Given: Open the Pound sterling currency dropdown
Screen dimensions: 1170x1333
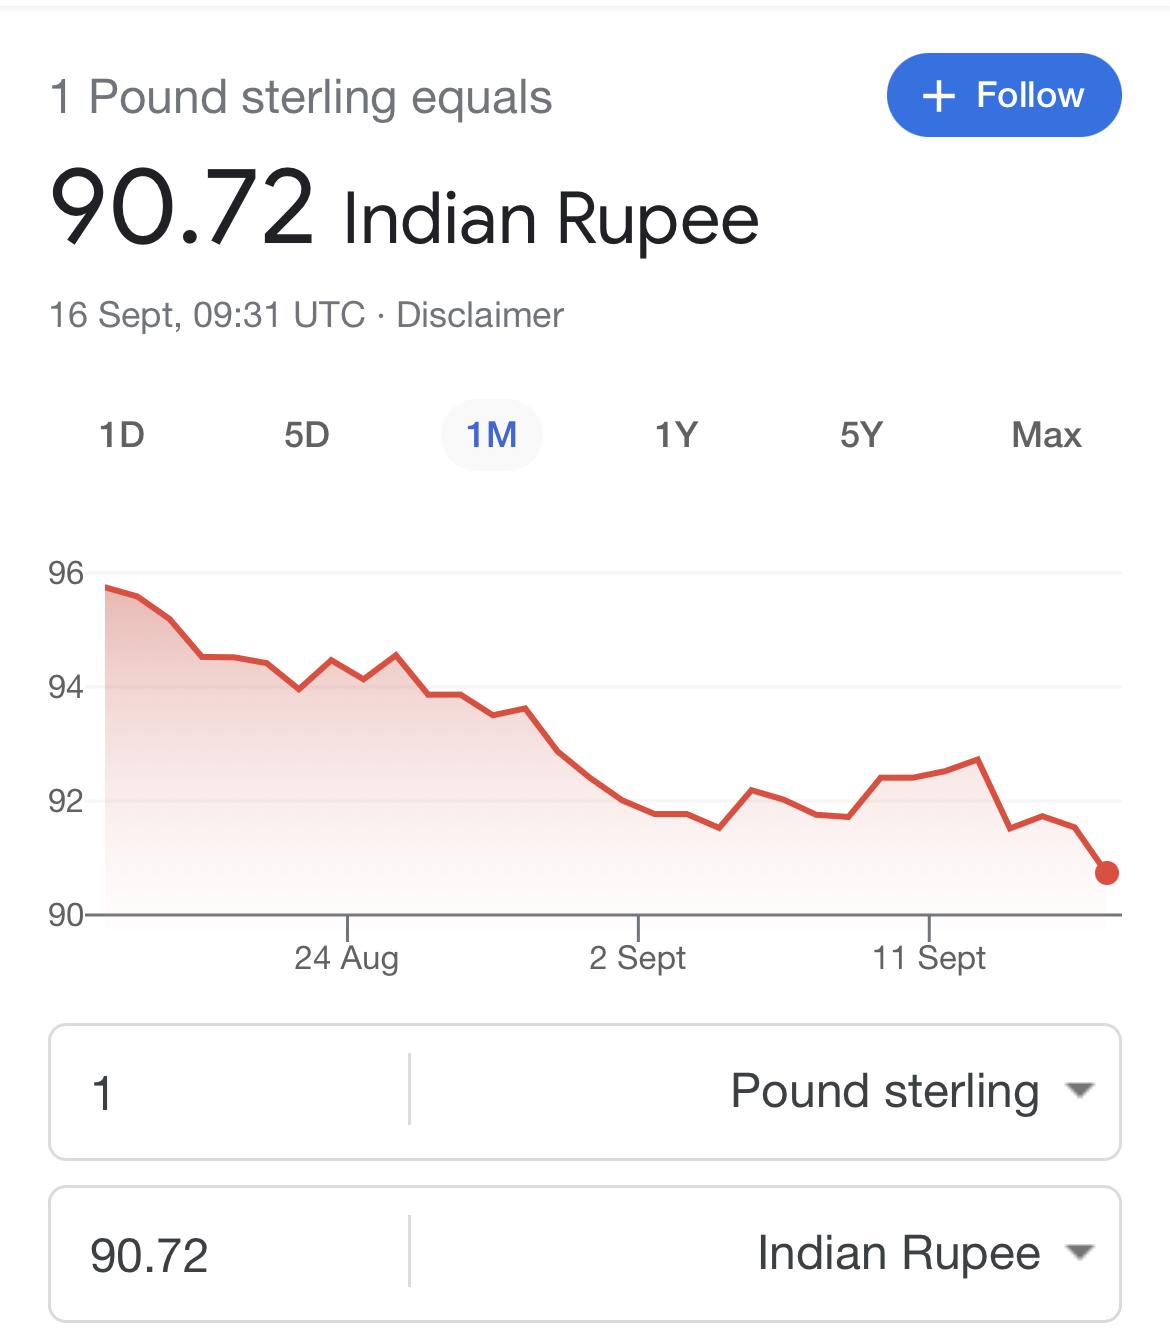Looking at the screenshot, I should tap(765, 1091).
